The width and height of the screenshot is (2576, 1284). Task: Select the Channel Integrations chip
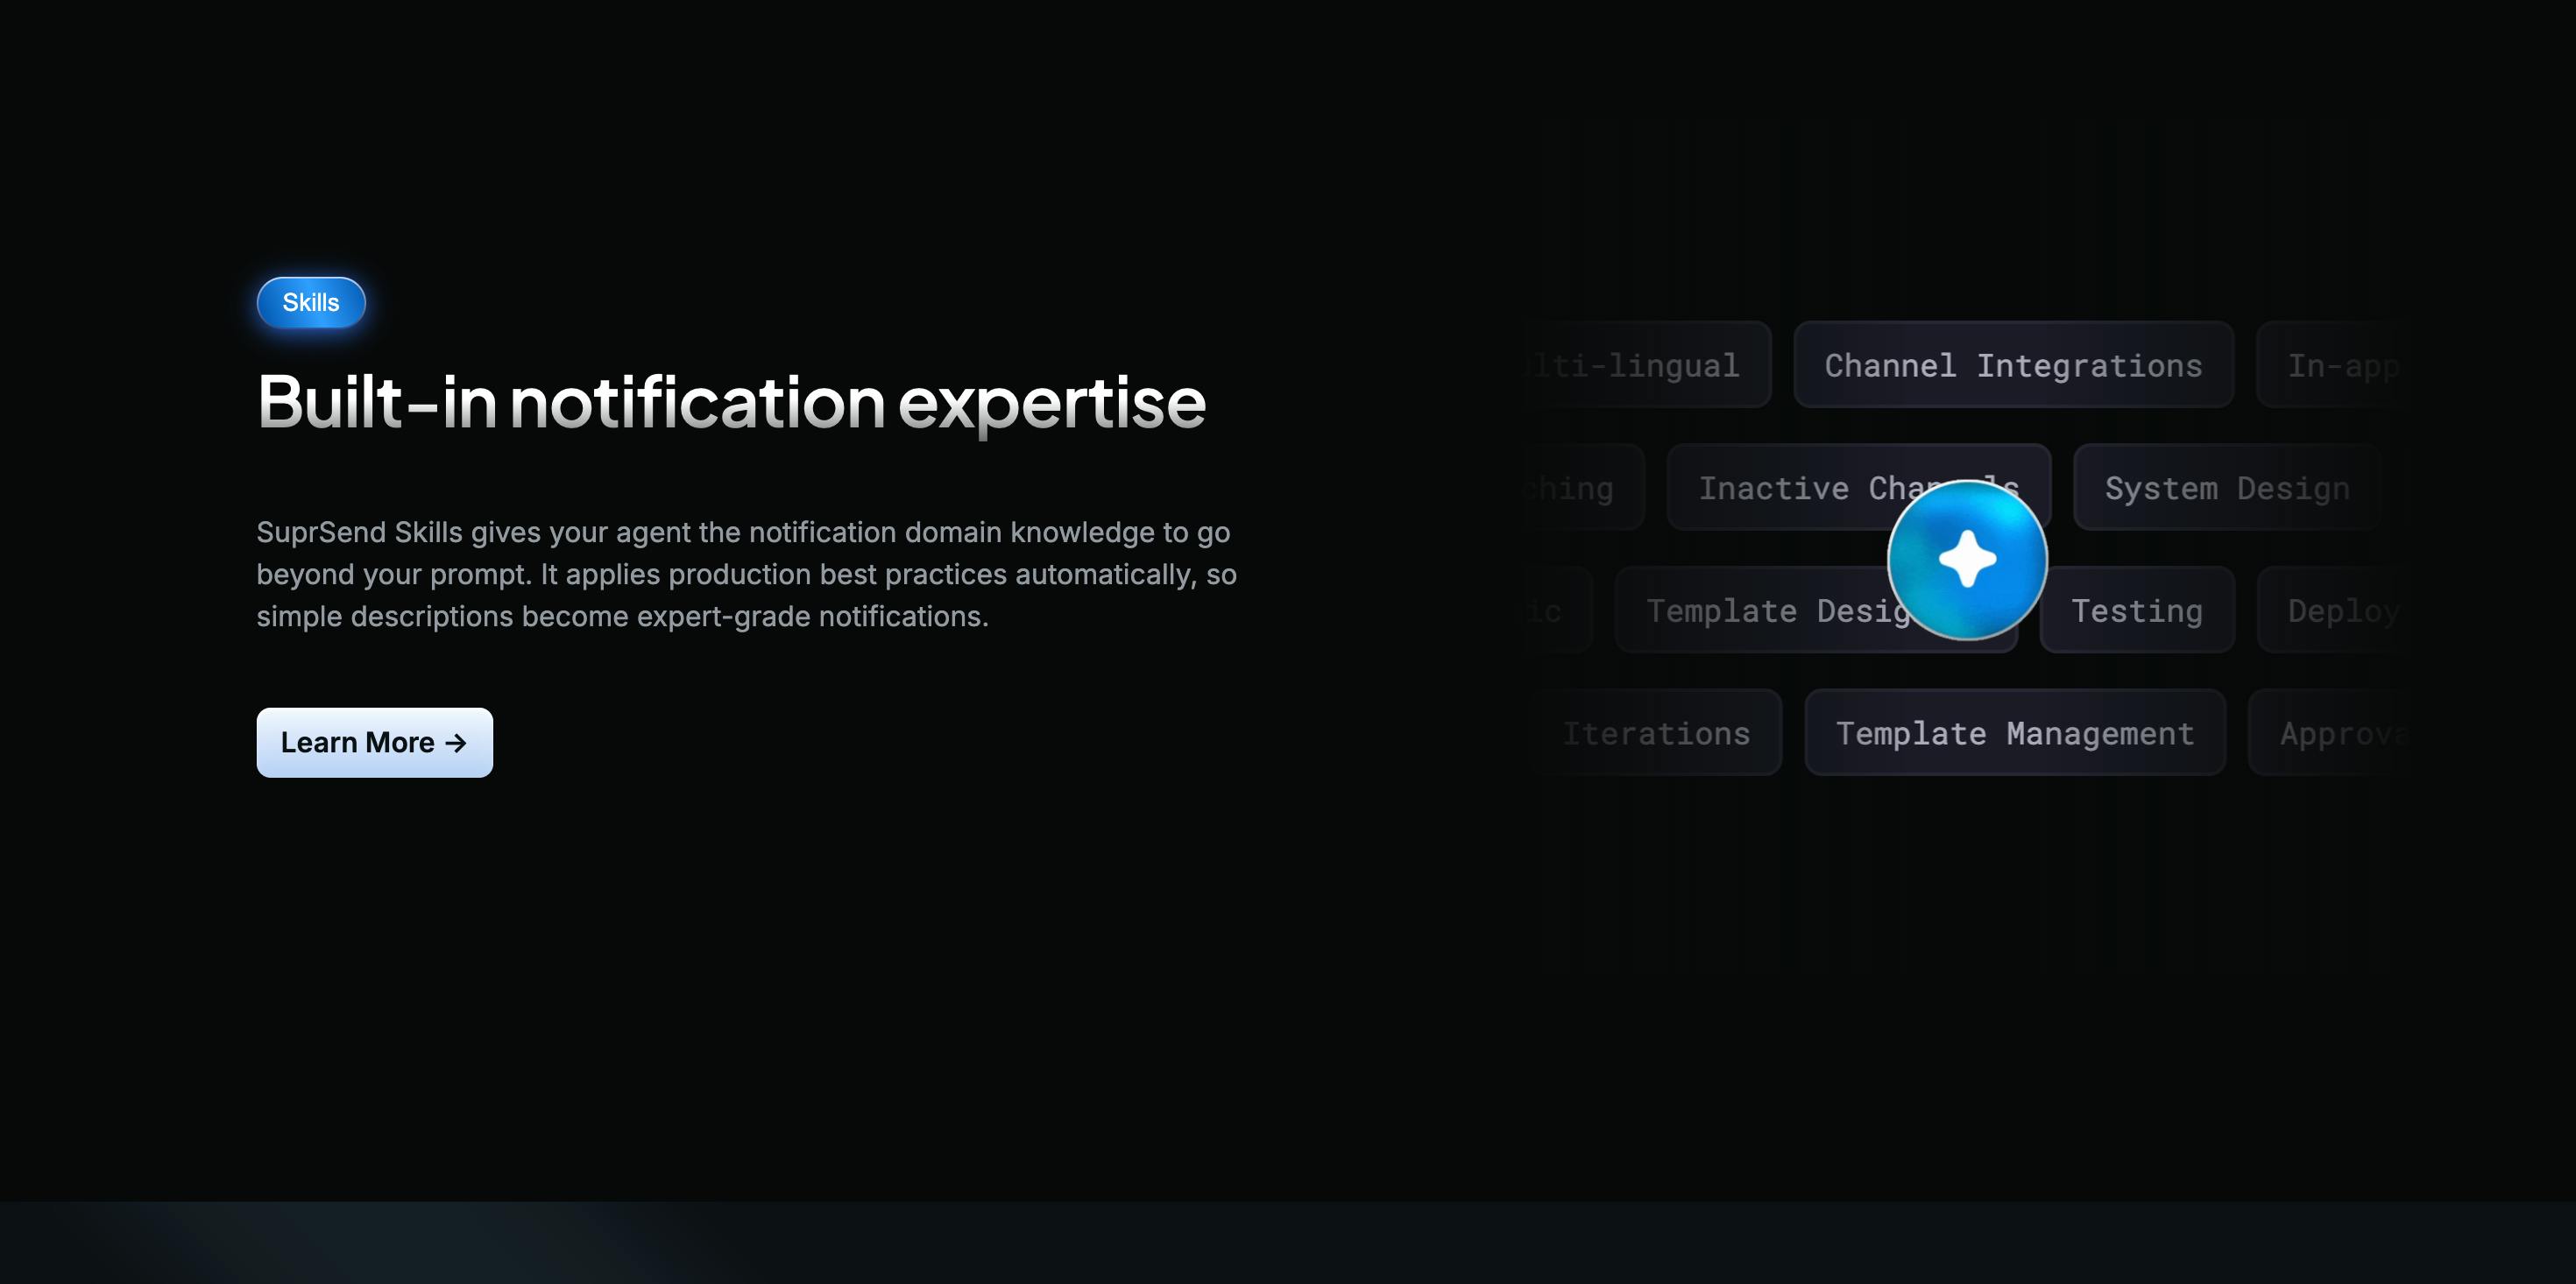[x=2013, y=365]
